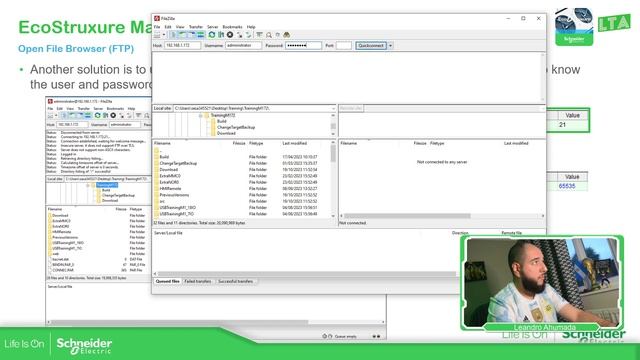640x360 pixels.
Task: Open the Quickconnect history dropdown arrow
Action: (x=390, y=46)
